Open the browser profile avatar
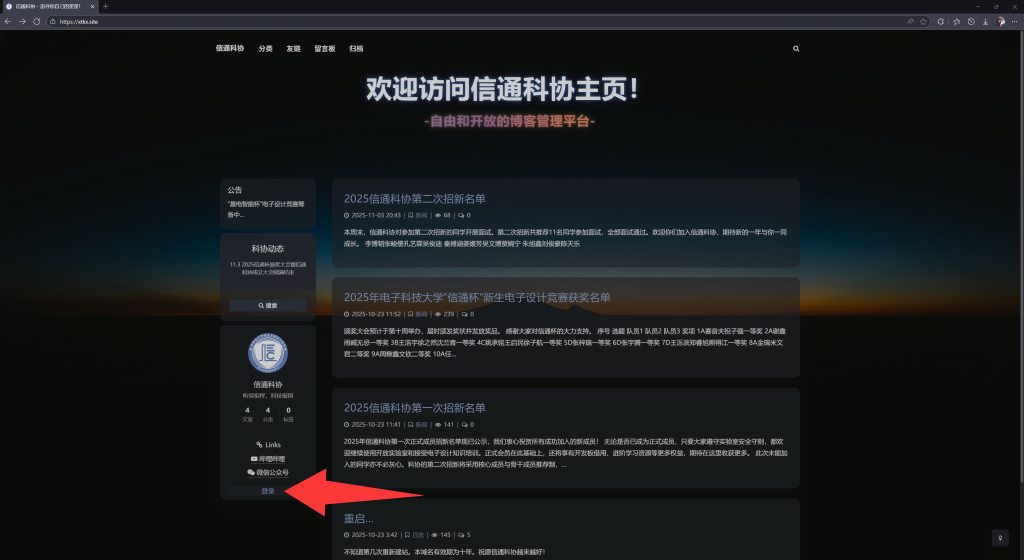 pyautogui.click(x=1001, y=21)
